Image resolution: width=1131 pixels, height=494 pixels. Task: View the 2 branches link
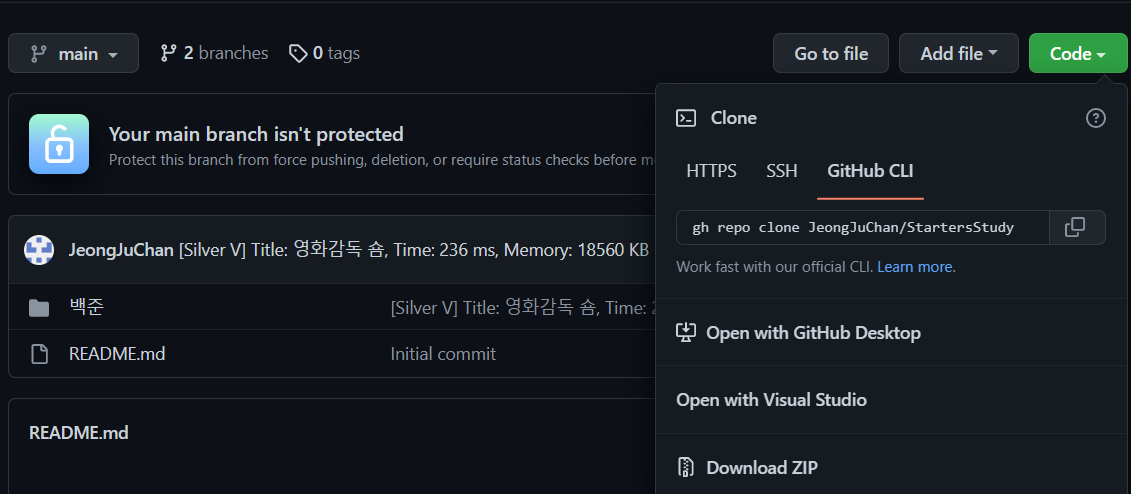(x=214, y=53)
